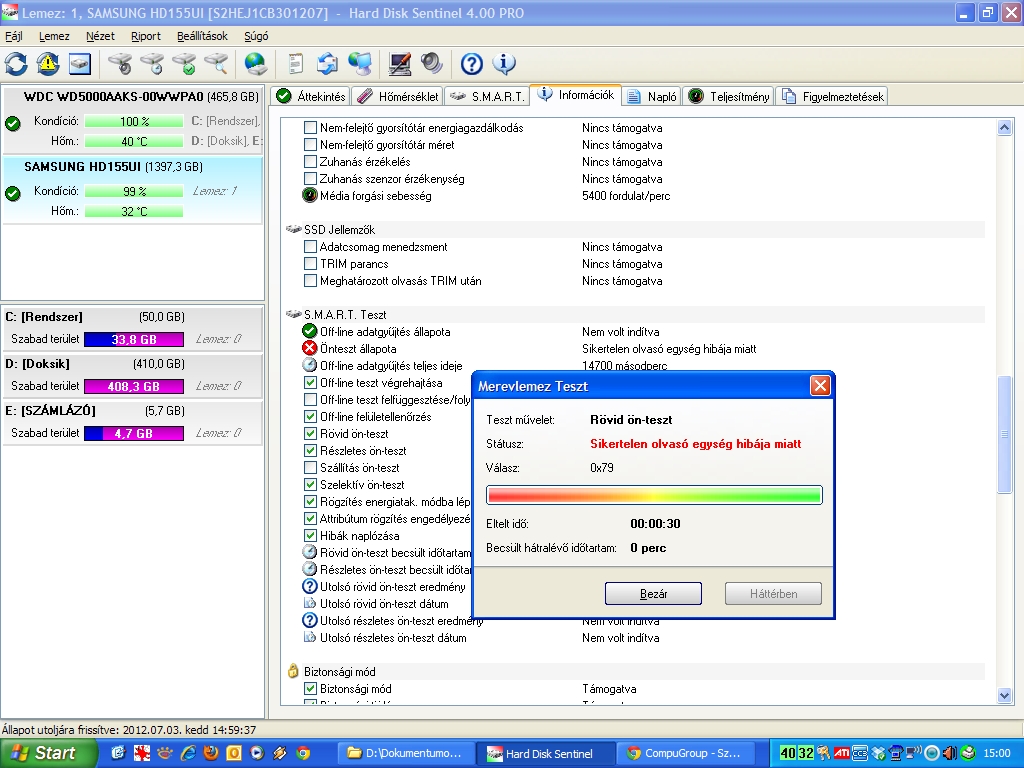The height and width of the screenshot is (768, 1024).
Task: Open the Lemez menu
Action: point(54,36)
